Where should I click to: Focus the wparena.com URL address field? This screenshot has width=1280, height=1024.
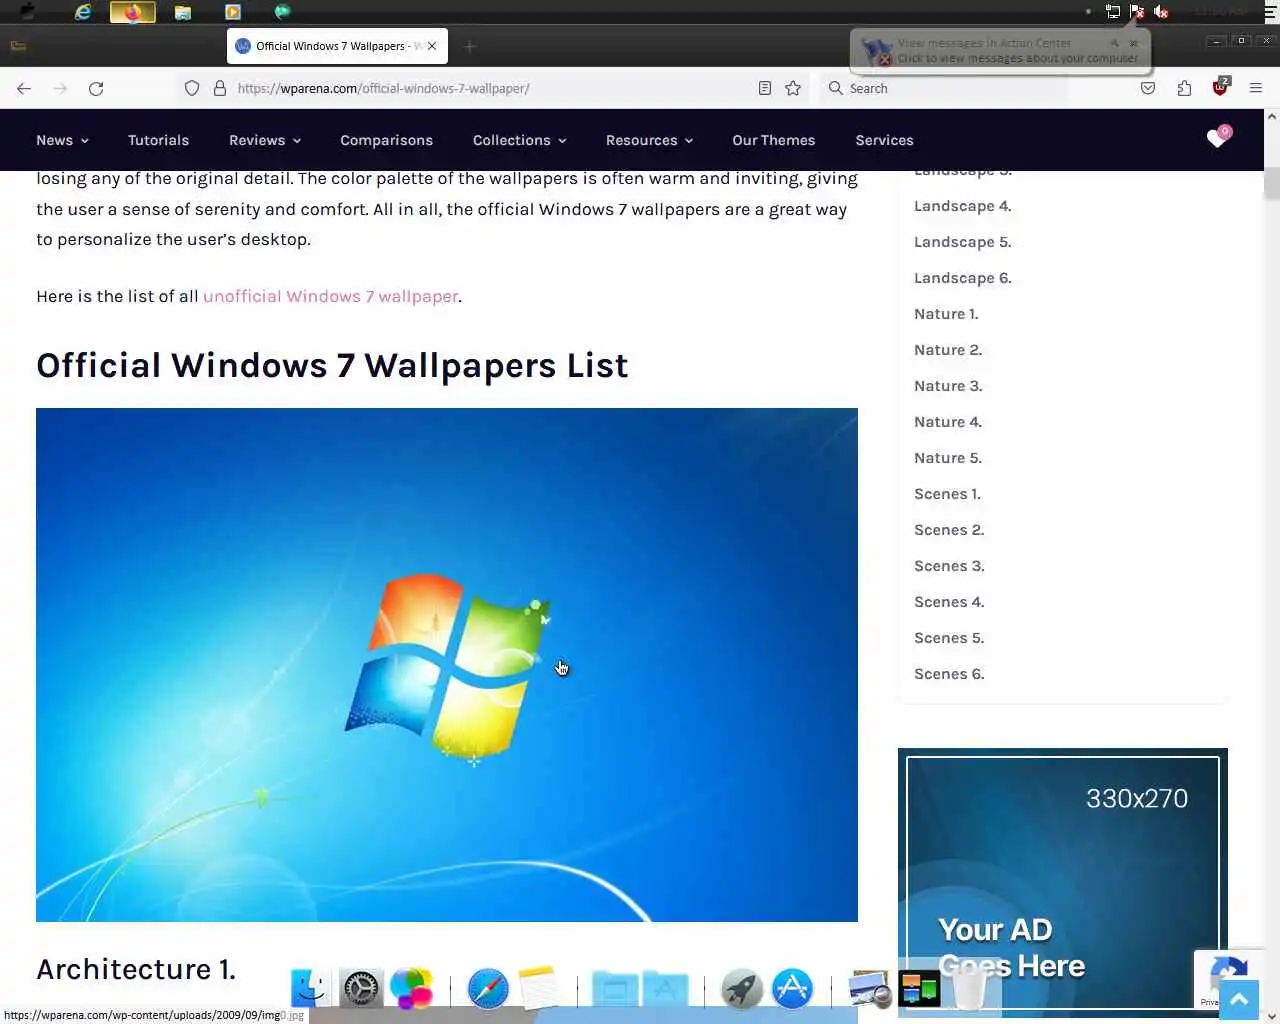coord(490,88)
